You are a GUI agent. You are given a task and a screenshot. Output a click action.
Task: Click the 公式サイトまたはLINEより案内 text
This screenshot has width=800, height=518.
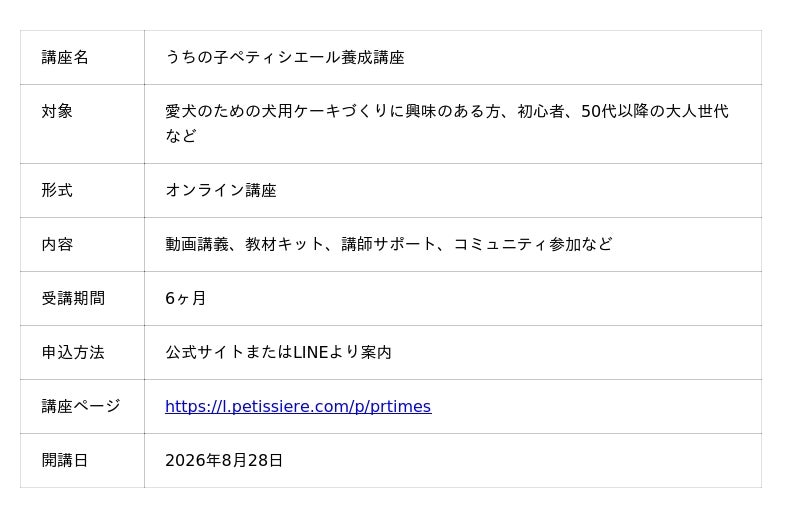point(278,353)
